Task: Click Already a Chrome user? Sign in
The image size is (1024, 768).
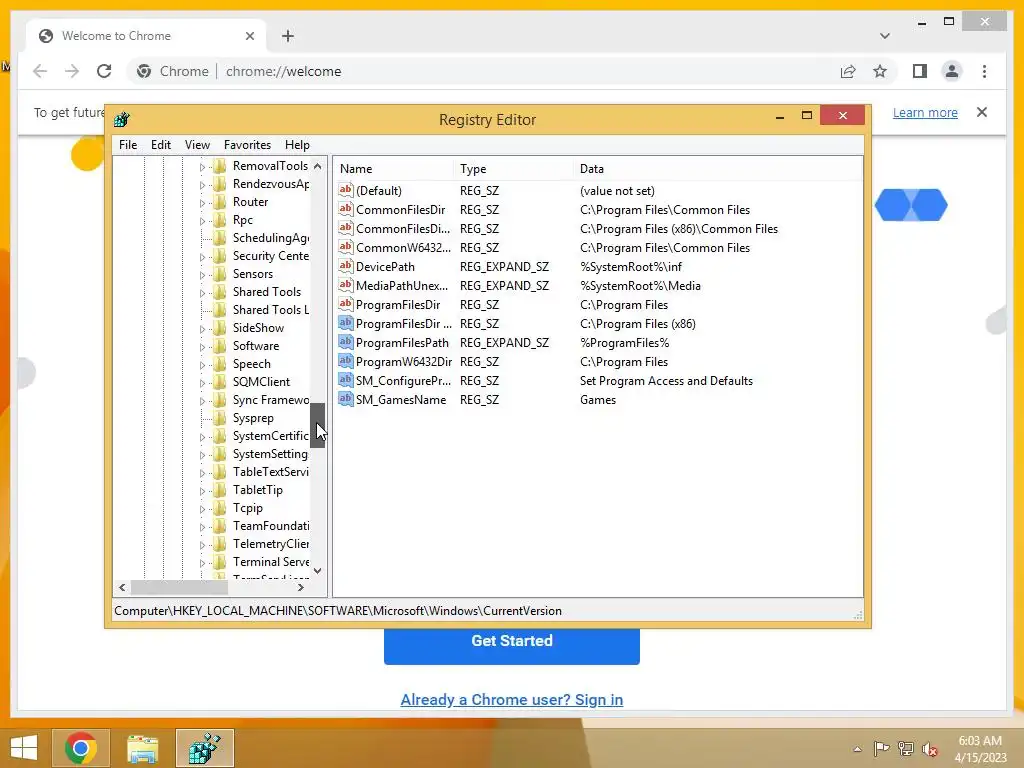Action: tap(511, 699)
